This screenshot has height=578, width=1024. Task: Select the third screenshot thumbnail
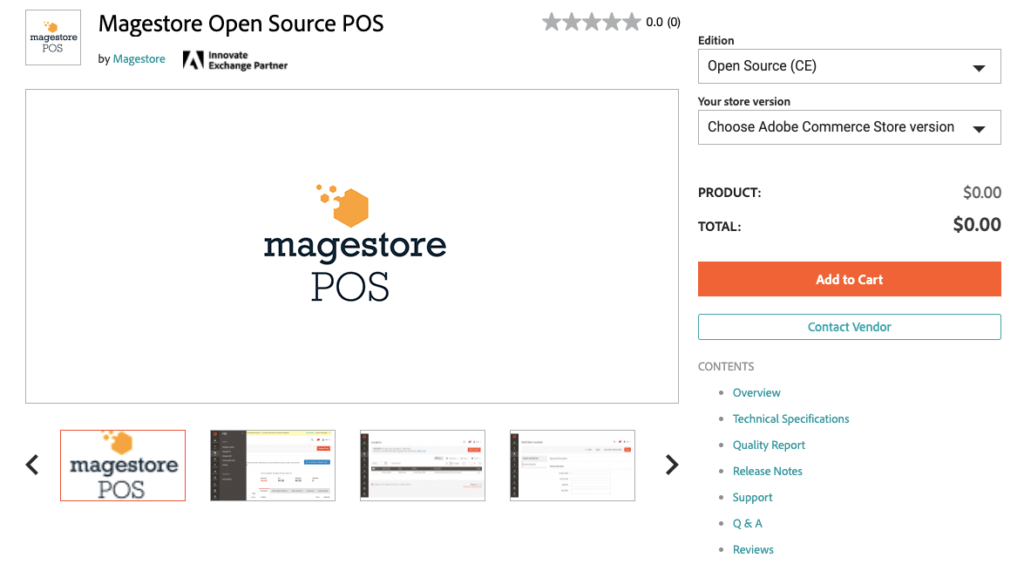(423, 465)
